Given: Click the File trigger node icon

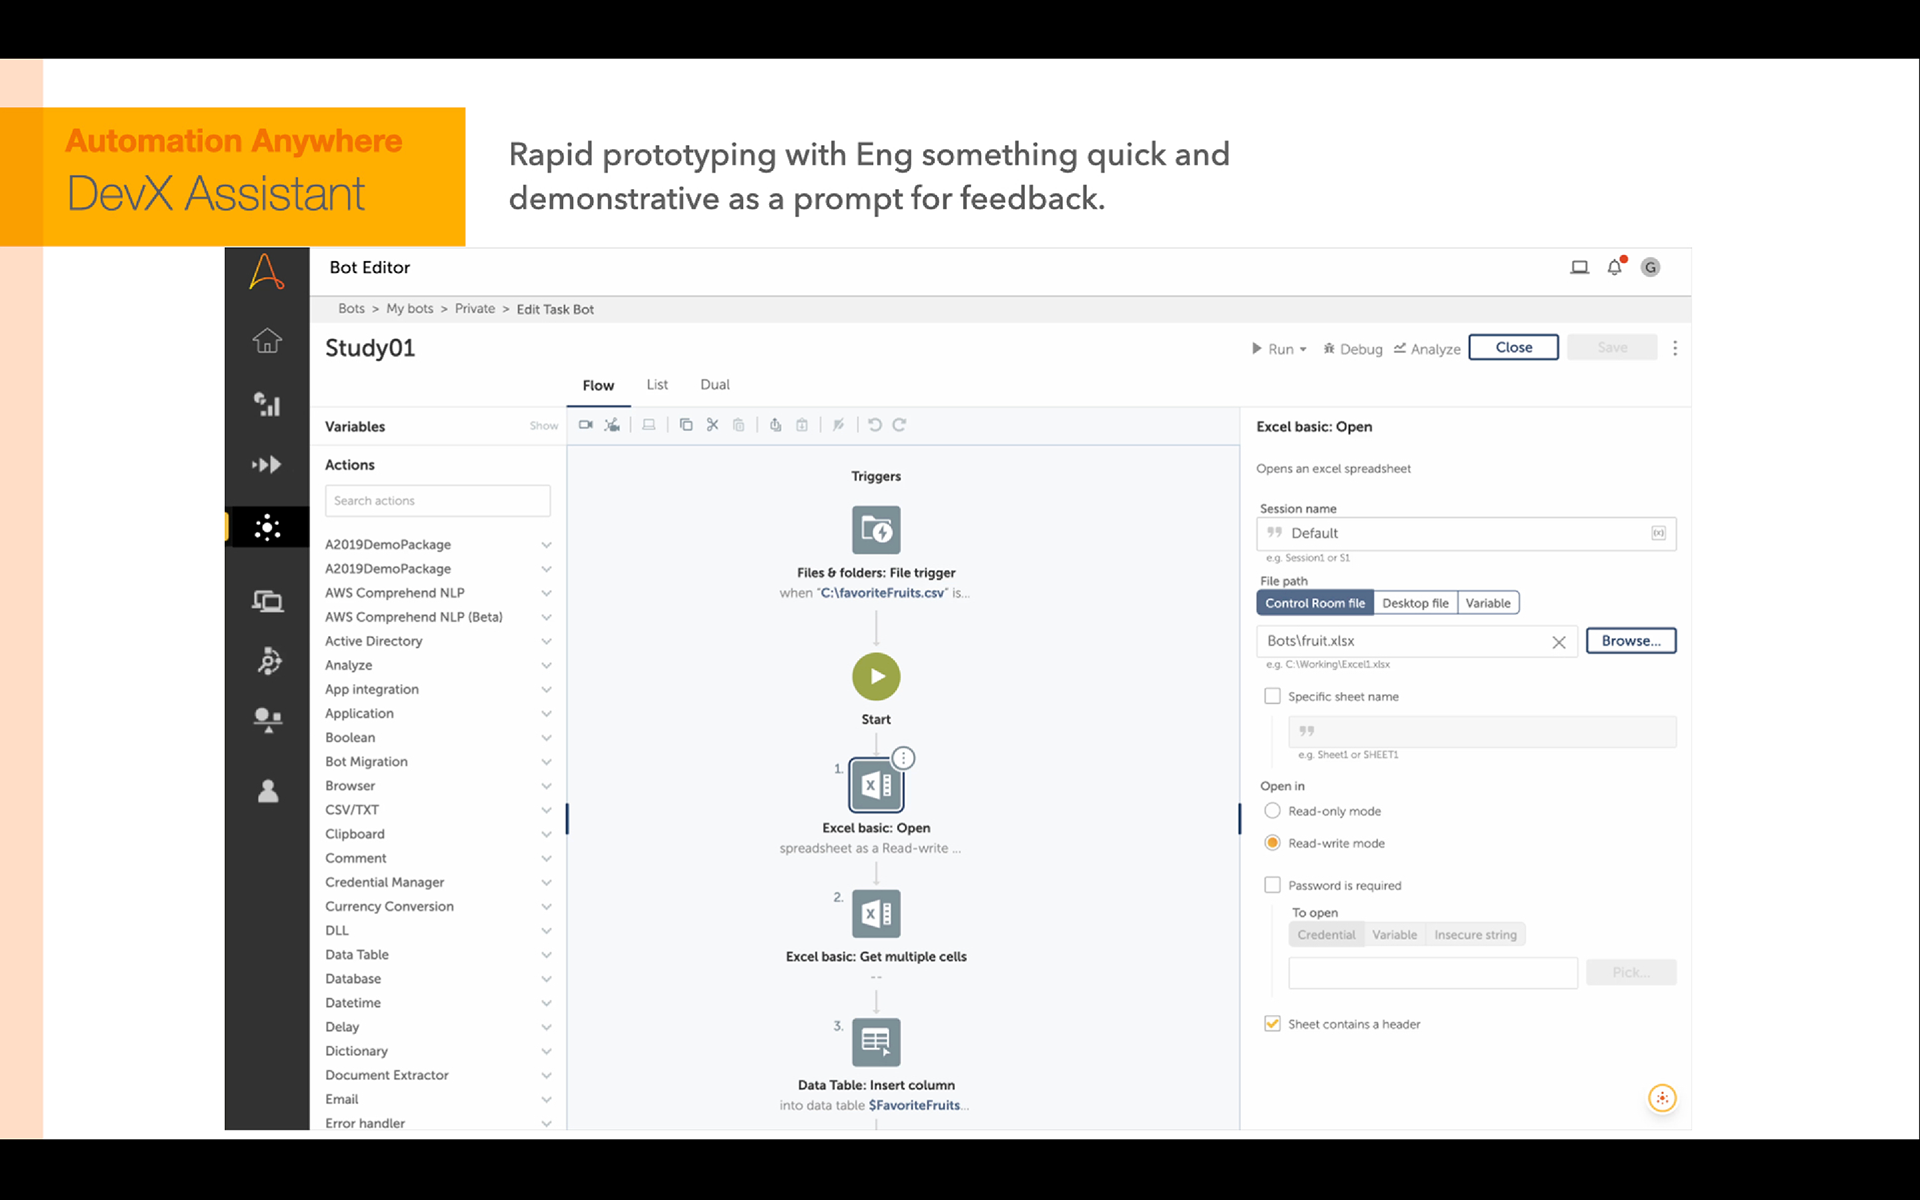Looking at the screenshot, I should (876, 530).
